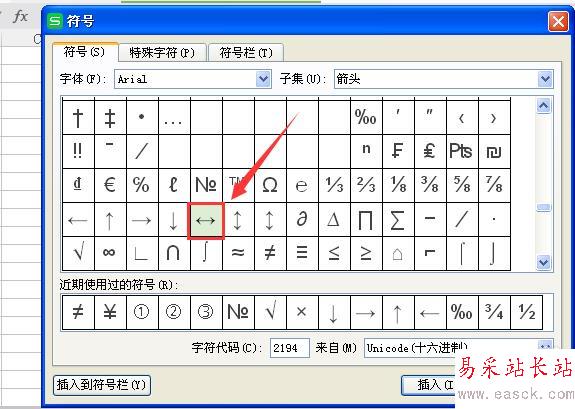Image resolution: width=575 pixels, height=409 pixels.
Task: Choose the identical ≡ symbol
Action: [x=302, y=253]
